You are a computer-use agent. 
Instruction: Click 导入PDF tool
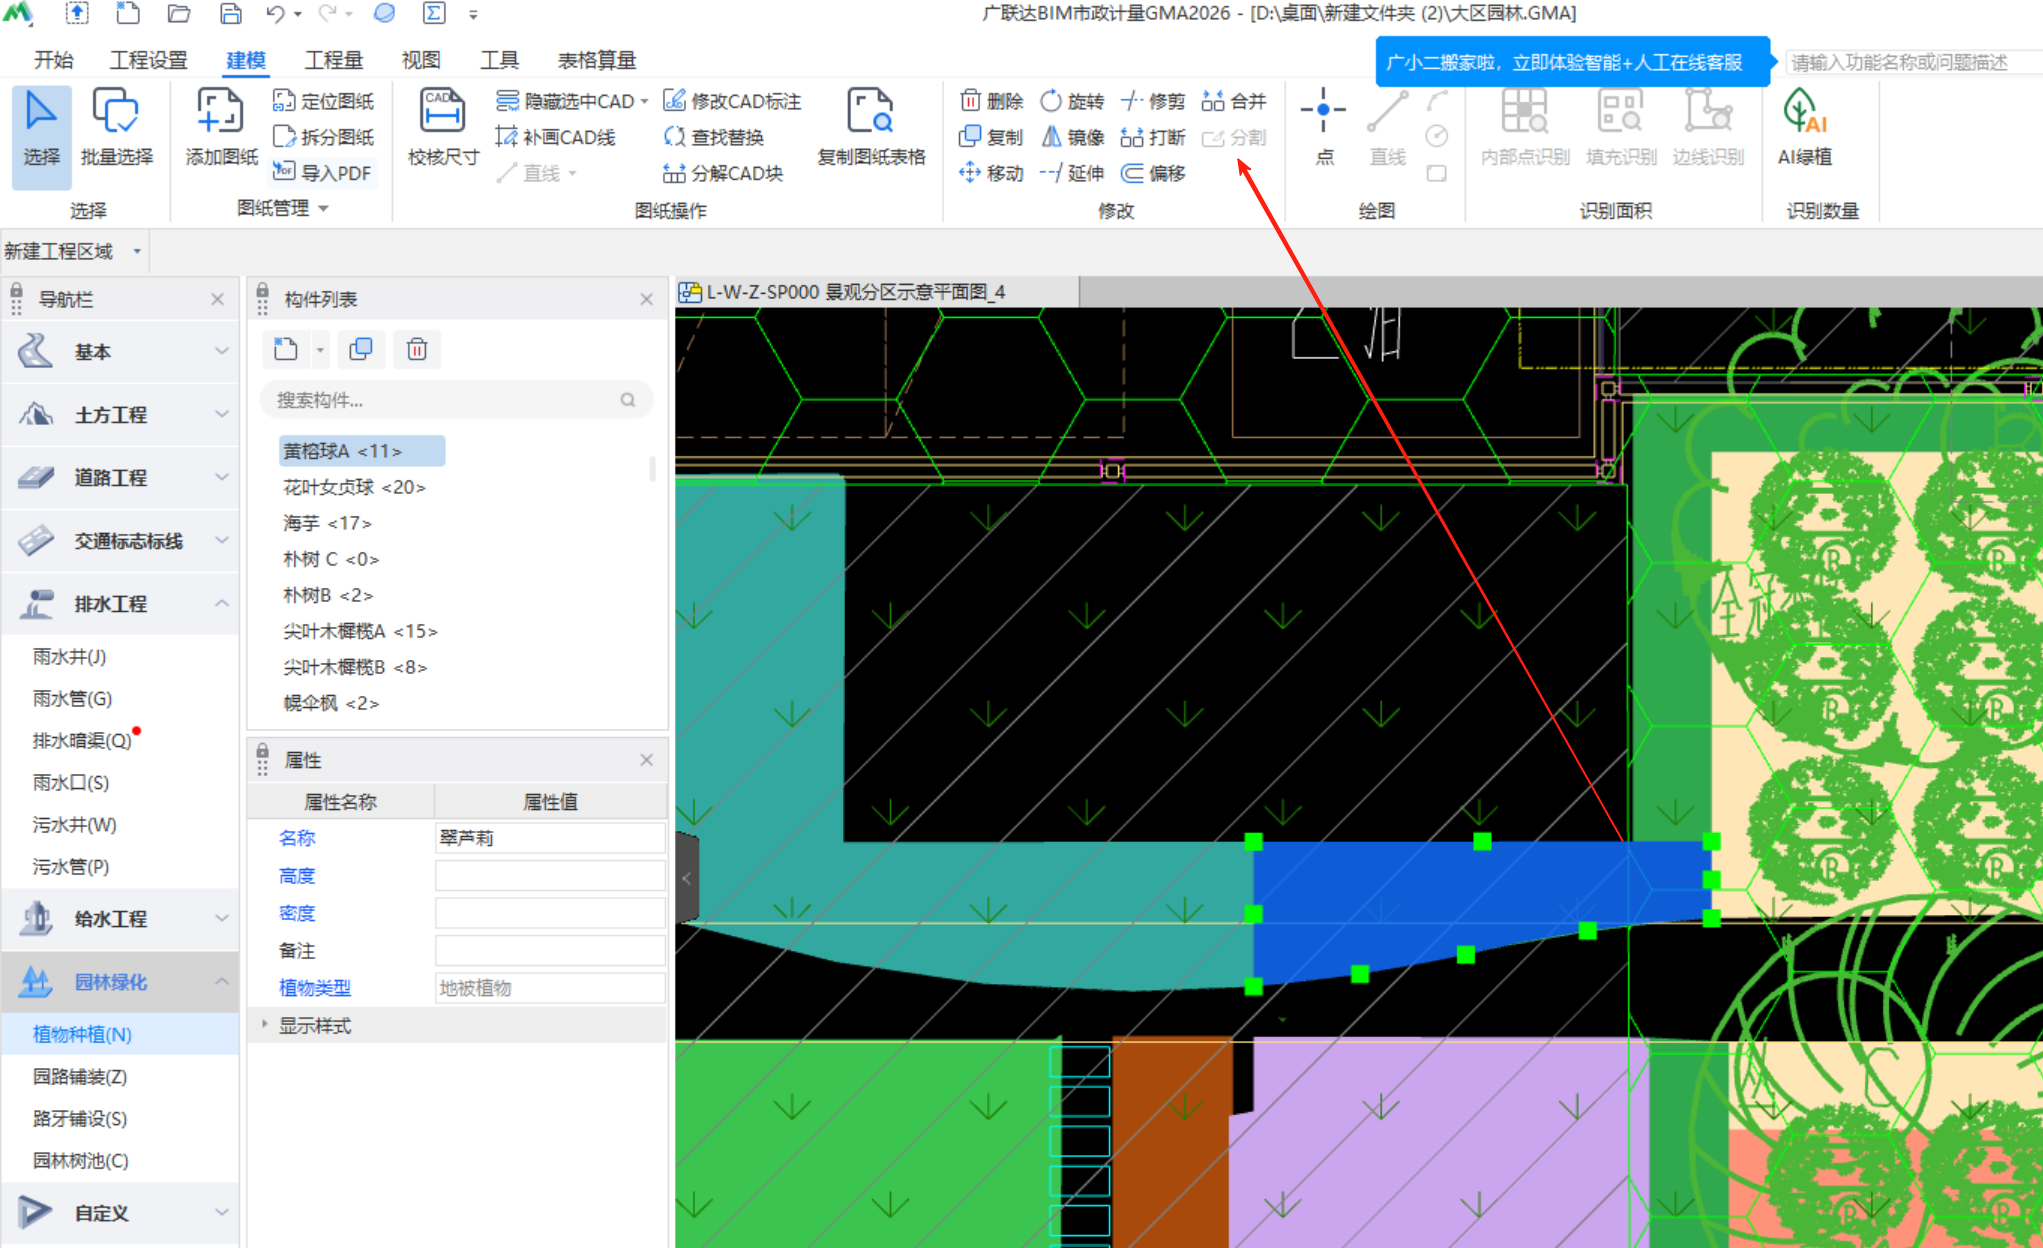(322, 172)
